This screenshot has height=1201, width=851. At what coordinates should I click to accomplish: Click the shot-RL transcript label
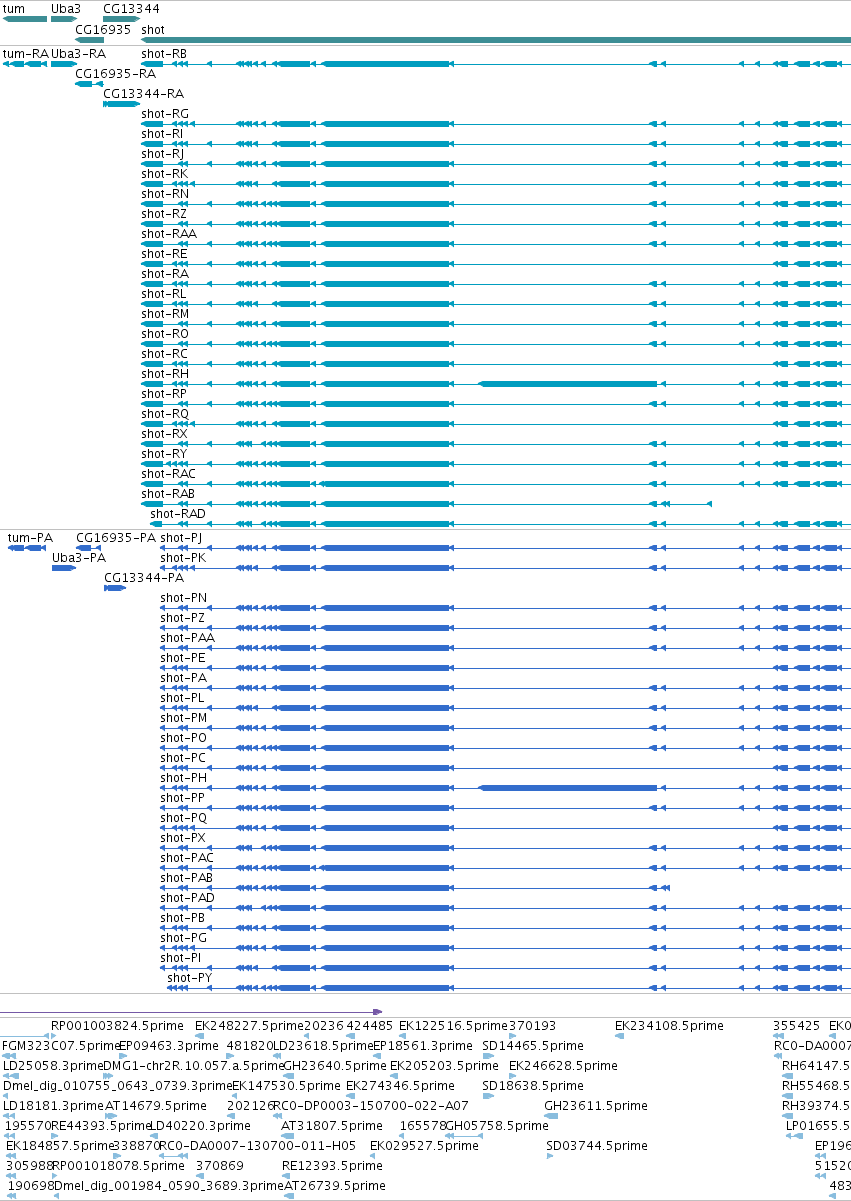[x=163, y=294]
